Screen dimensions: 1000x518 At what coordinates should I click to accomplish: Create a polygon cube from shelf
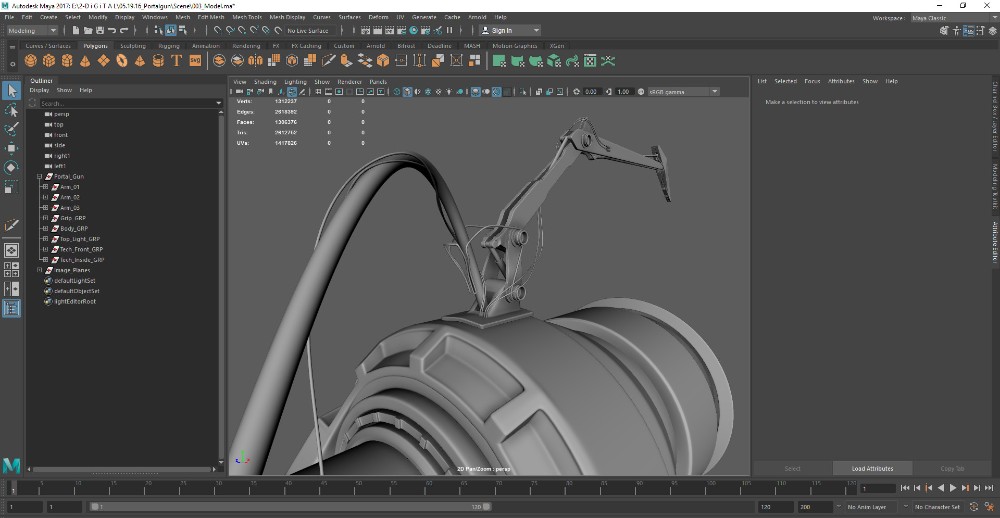[48, 61]
